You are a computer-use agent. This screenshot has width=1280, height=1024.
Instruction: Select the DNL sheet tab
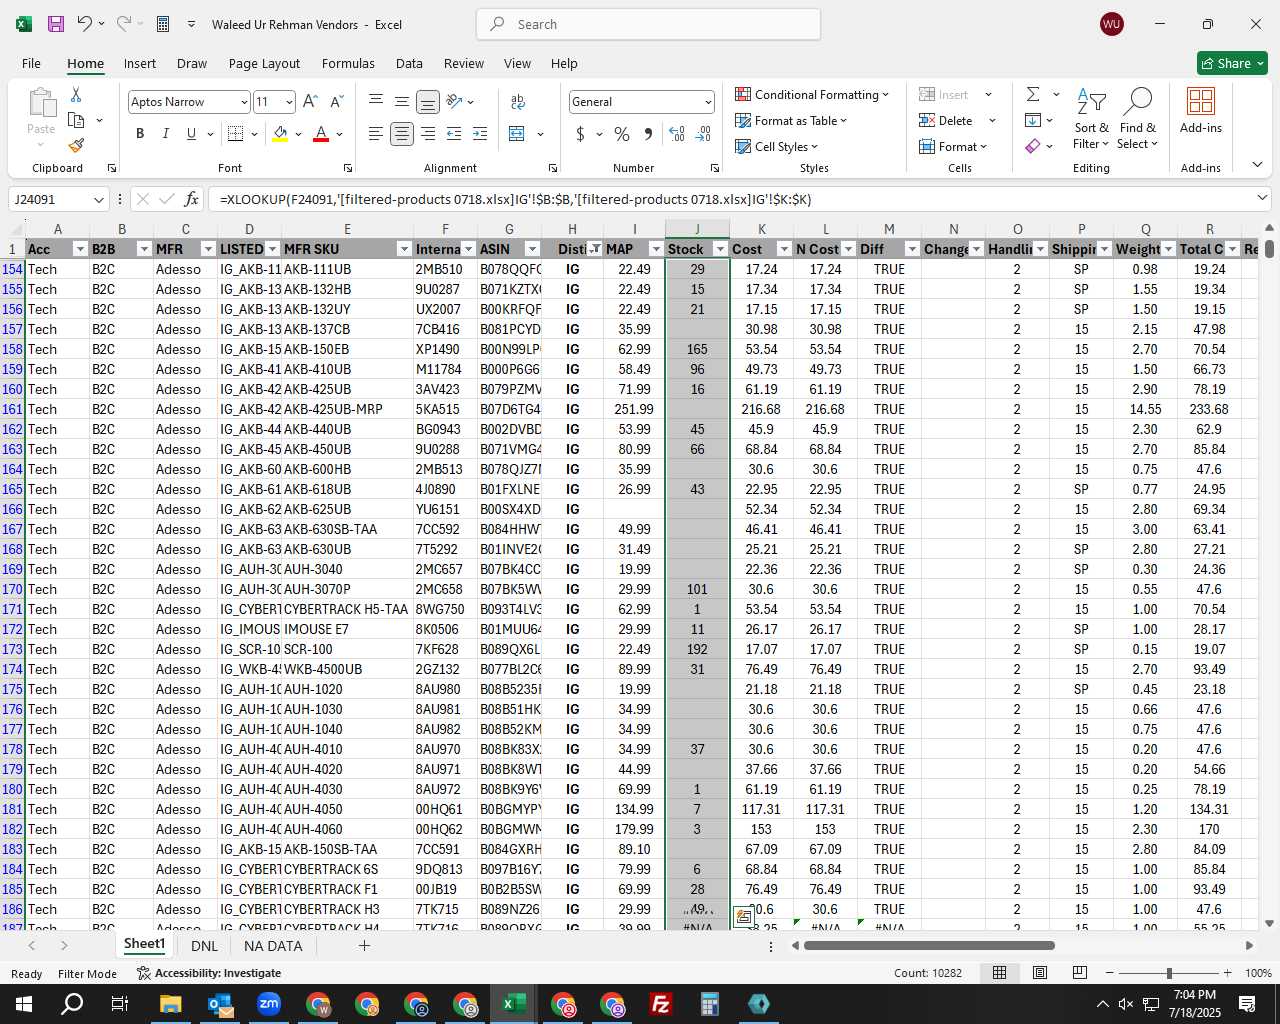(x=204, y=946)
